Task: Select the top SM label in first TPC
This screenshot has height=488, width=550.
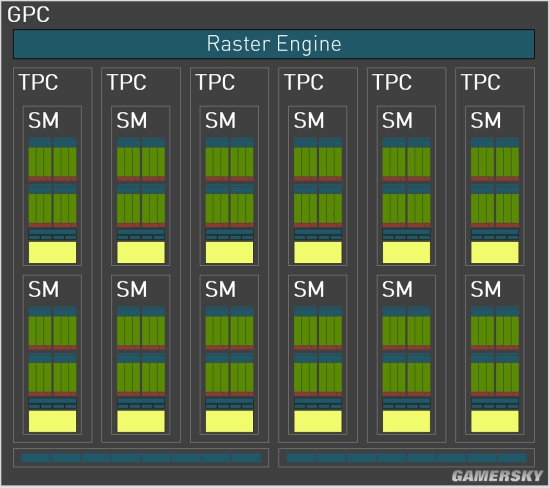Action: pos(43,120)
